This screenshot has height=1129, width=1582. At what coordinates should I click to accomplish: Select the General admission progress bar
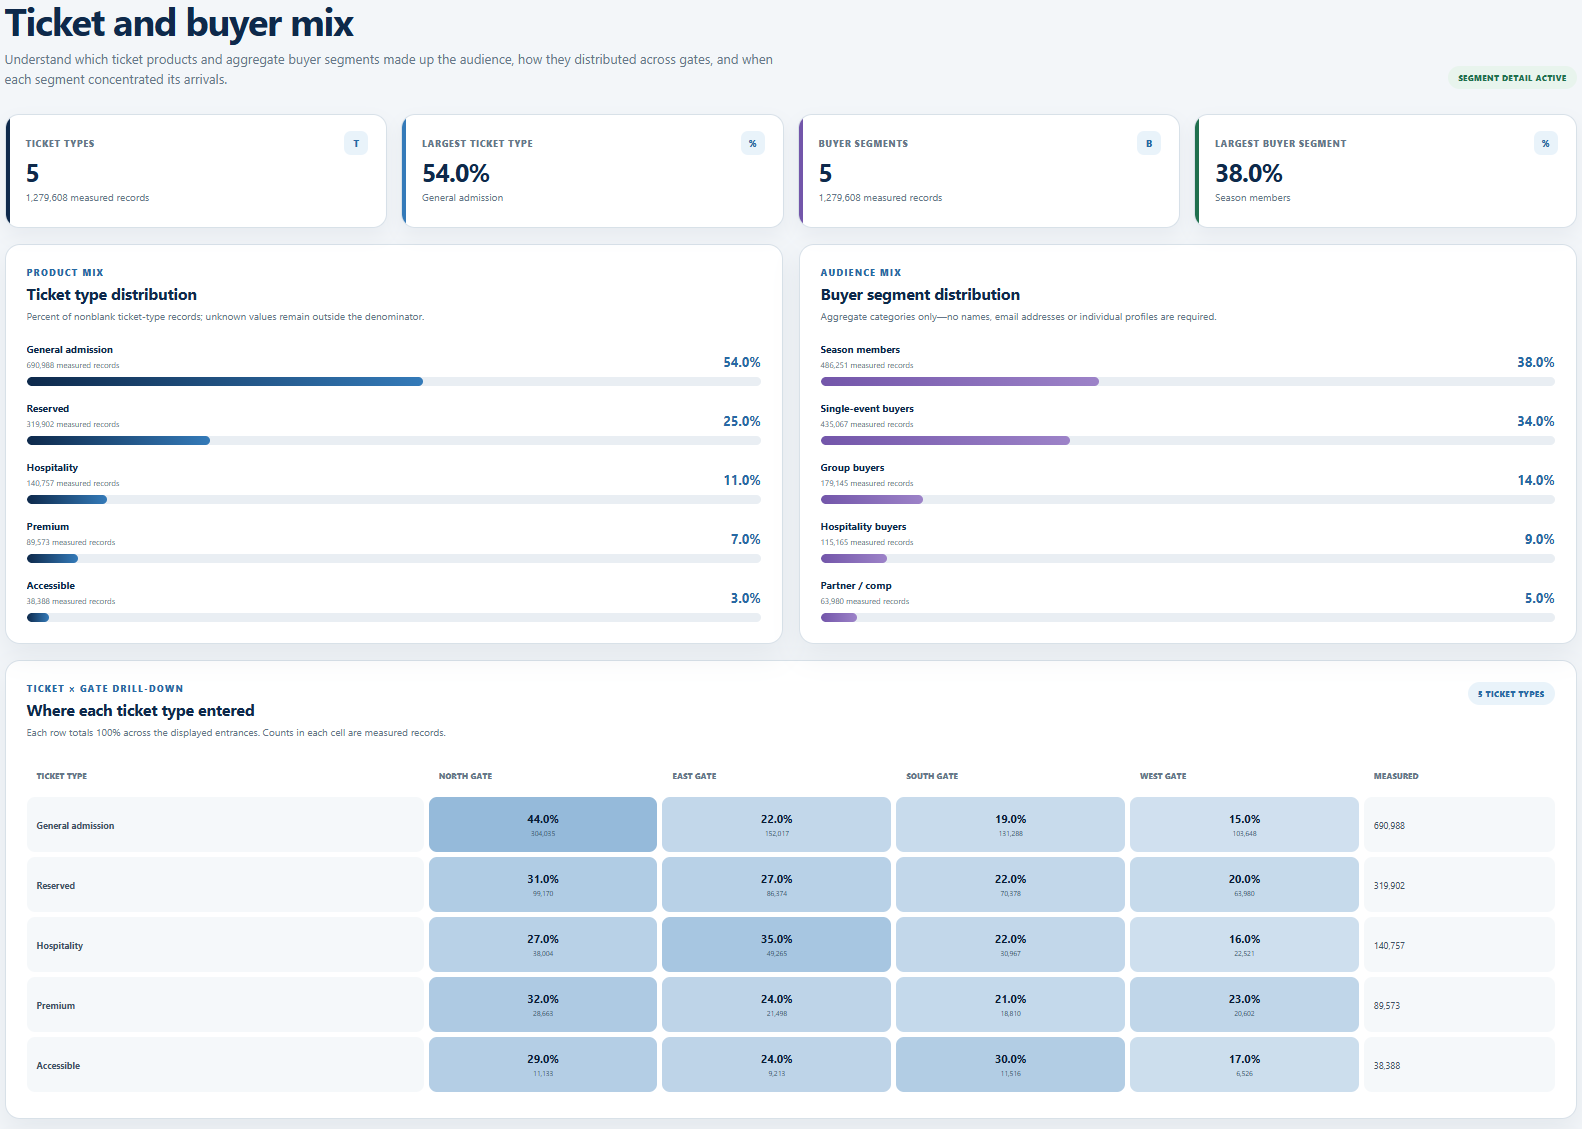394,382
